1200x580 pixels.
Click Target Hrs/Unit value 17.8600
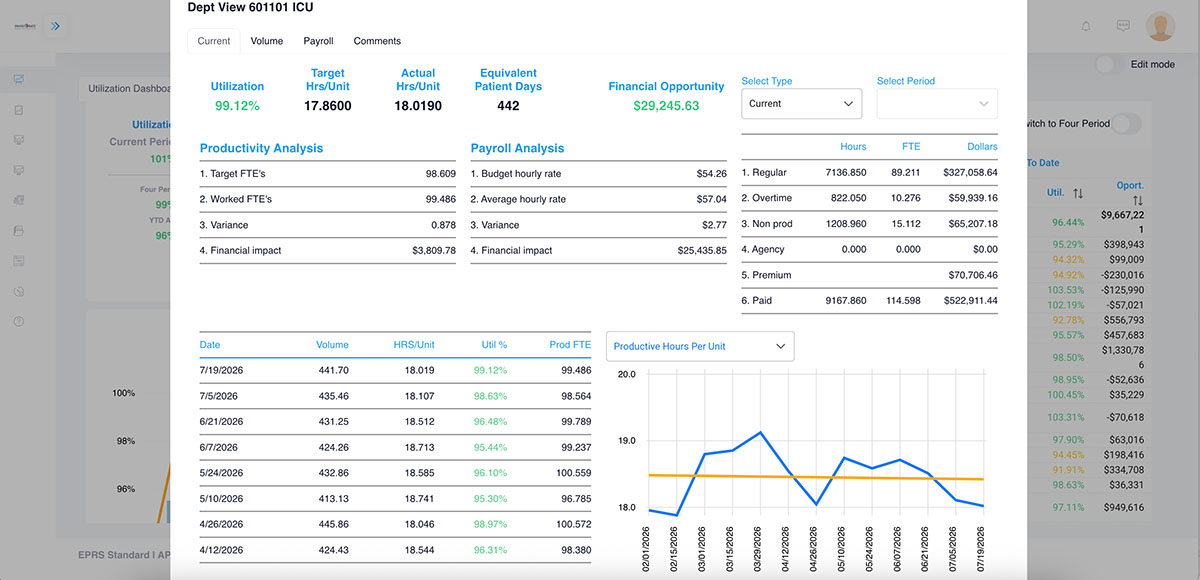point(328,106)
